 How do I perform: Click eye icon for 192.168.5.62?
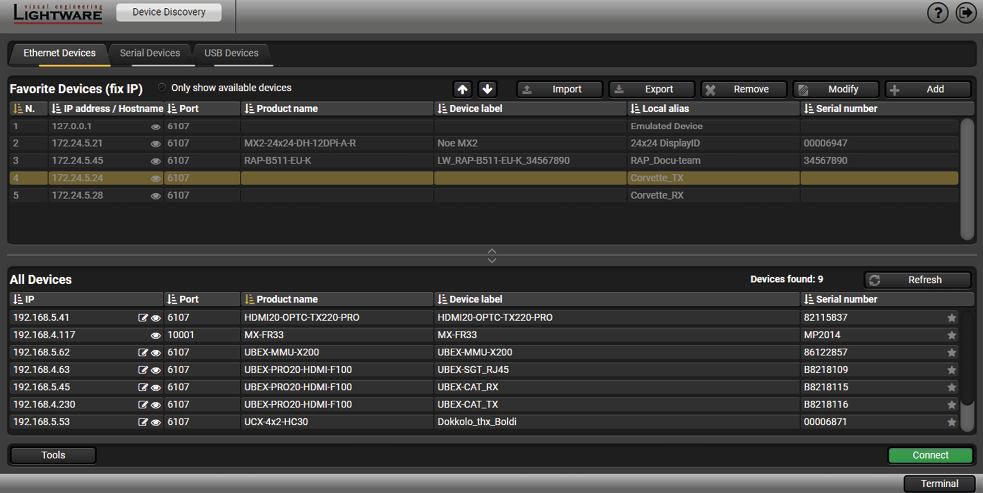(155, 353)
